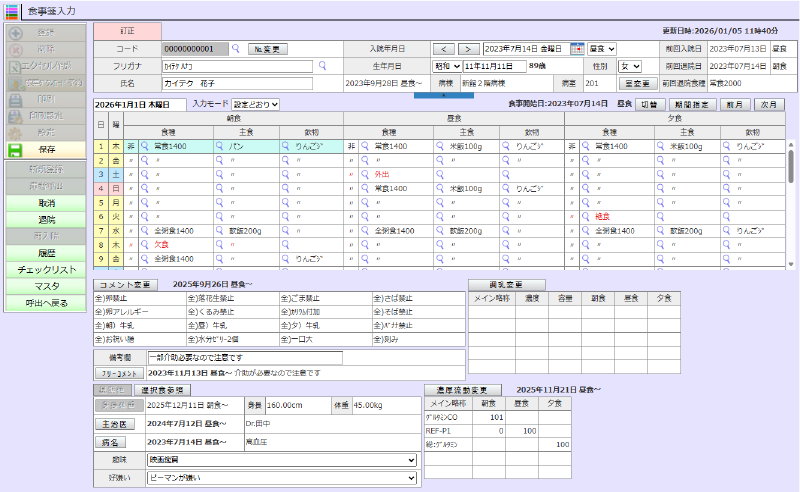Click the 備考欄 text input field

point(244,357)
